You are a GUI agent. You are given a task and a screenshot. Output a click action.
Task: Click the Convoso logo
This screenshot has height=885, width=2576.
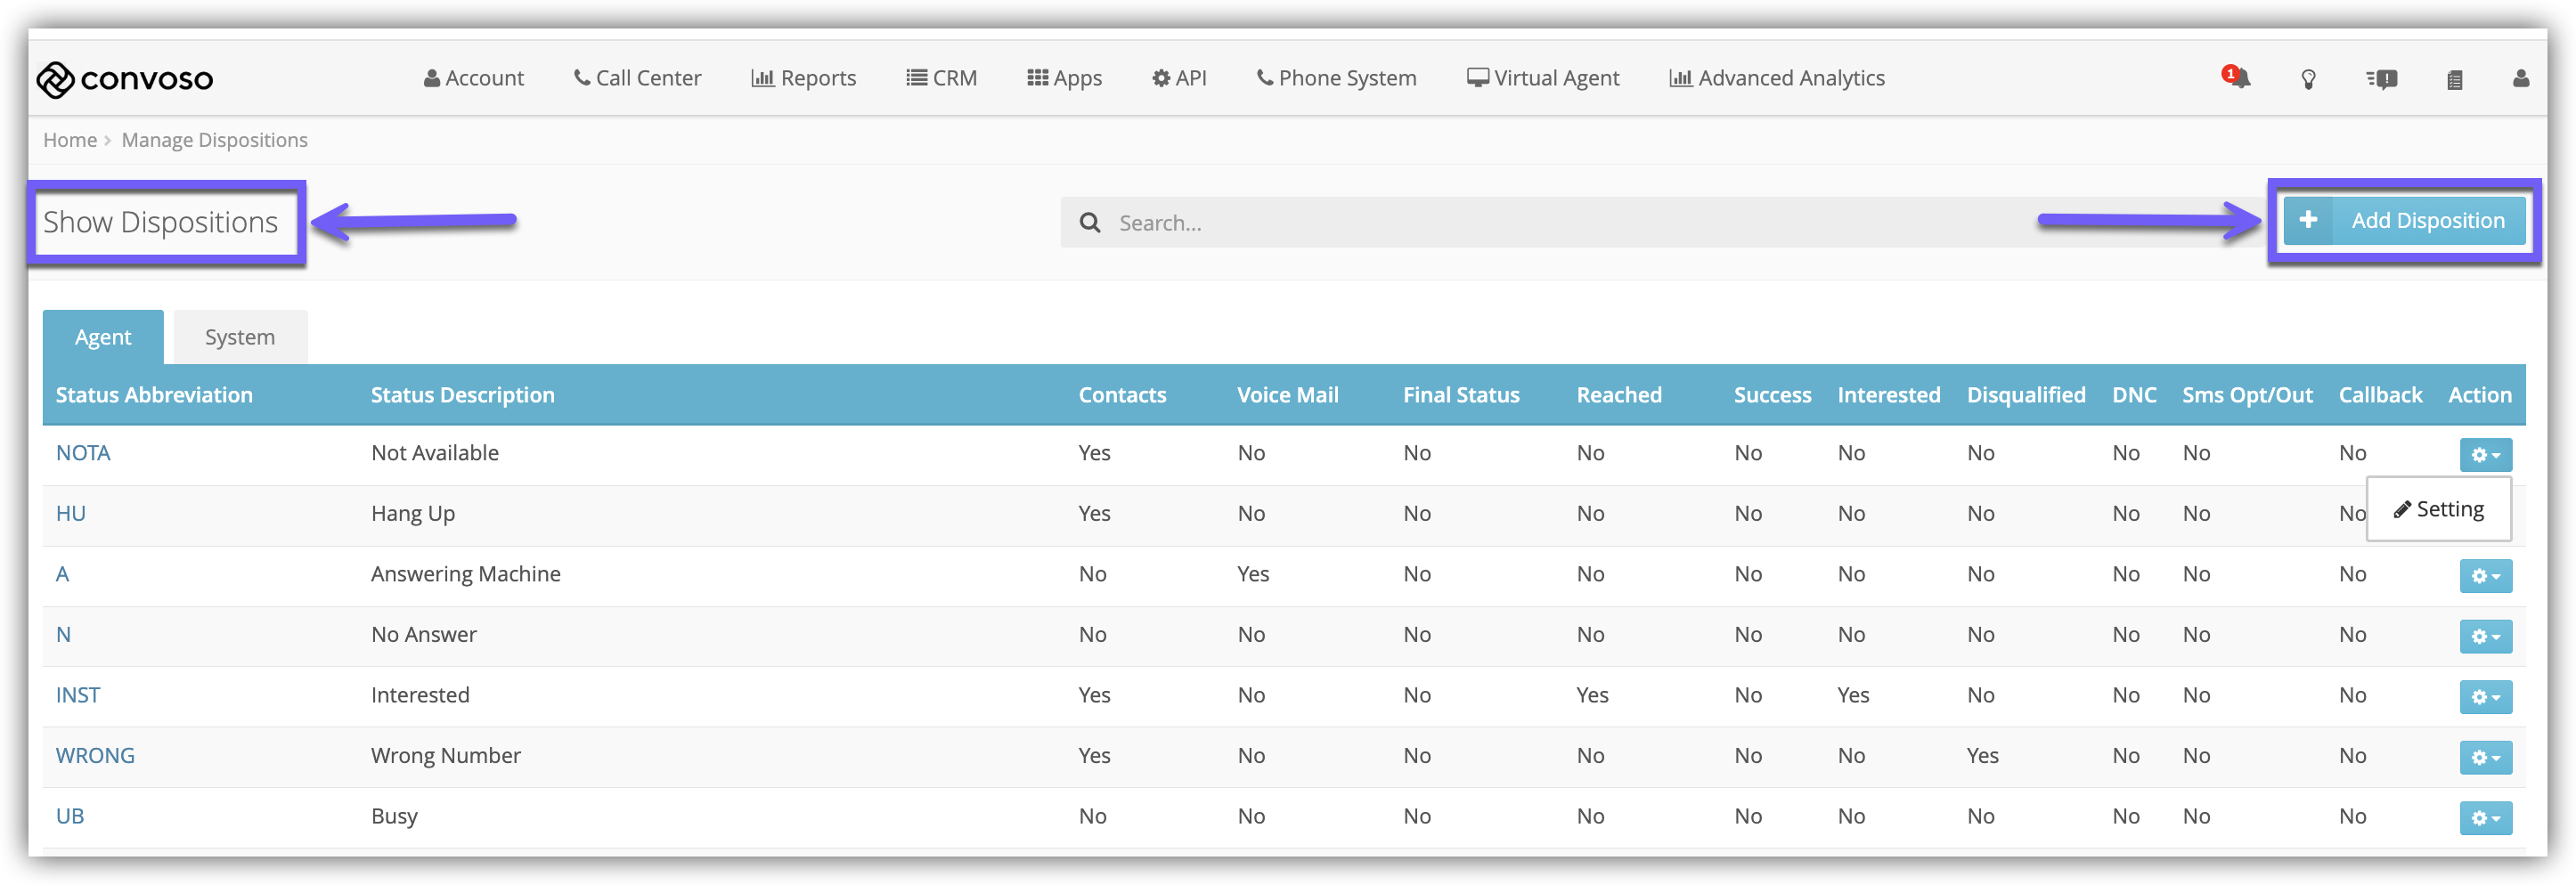click(125, 79)
